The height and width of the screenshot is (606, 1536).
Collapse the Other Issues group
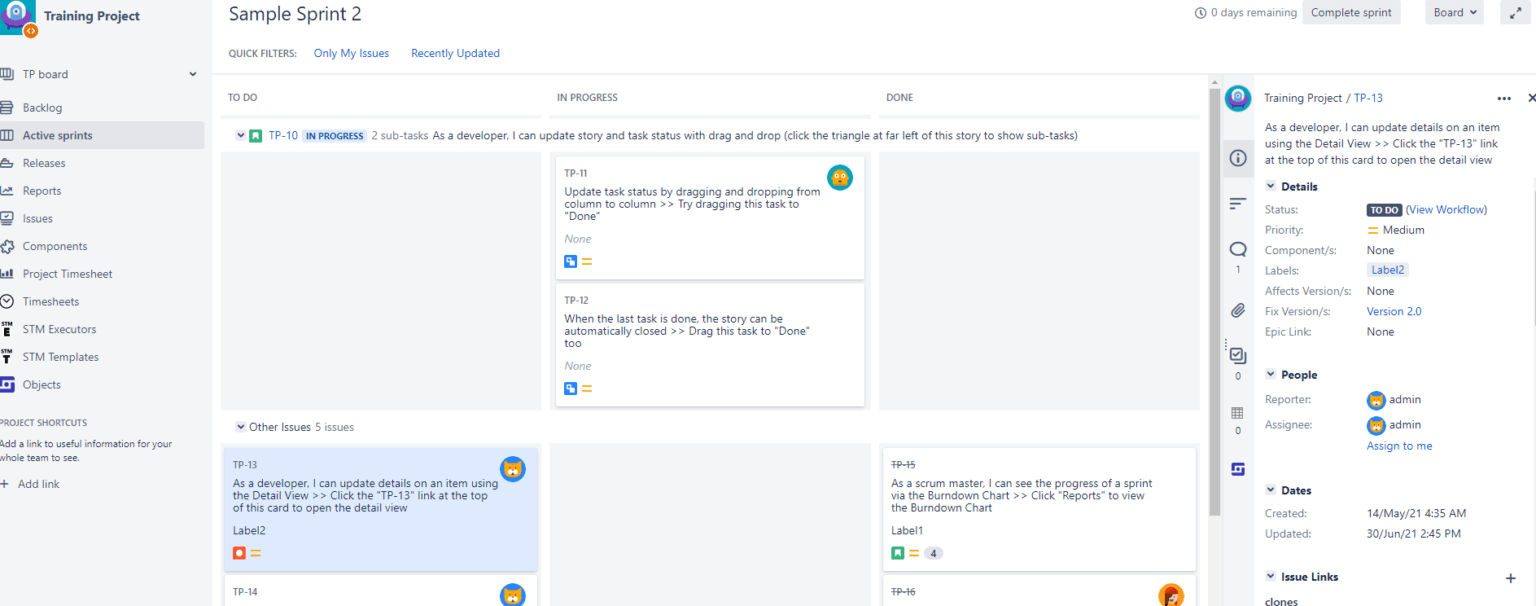pos(240,427)
